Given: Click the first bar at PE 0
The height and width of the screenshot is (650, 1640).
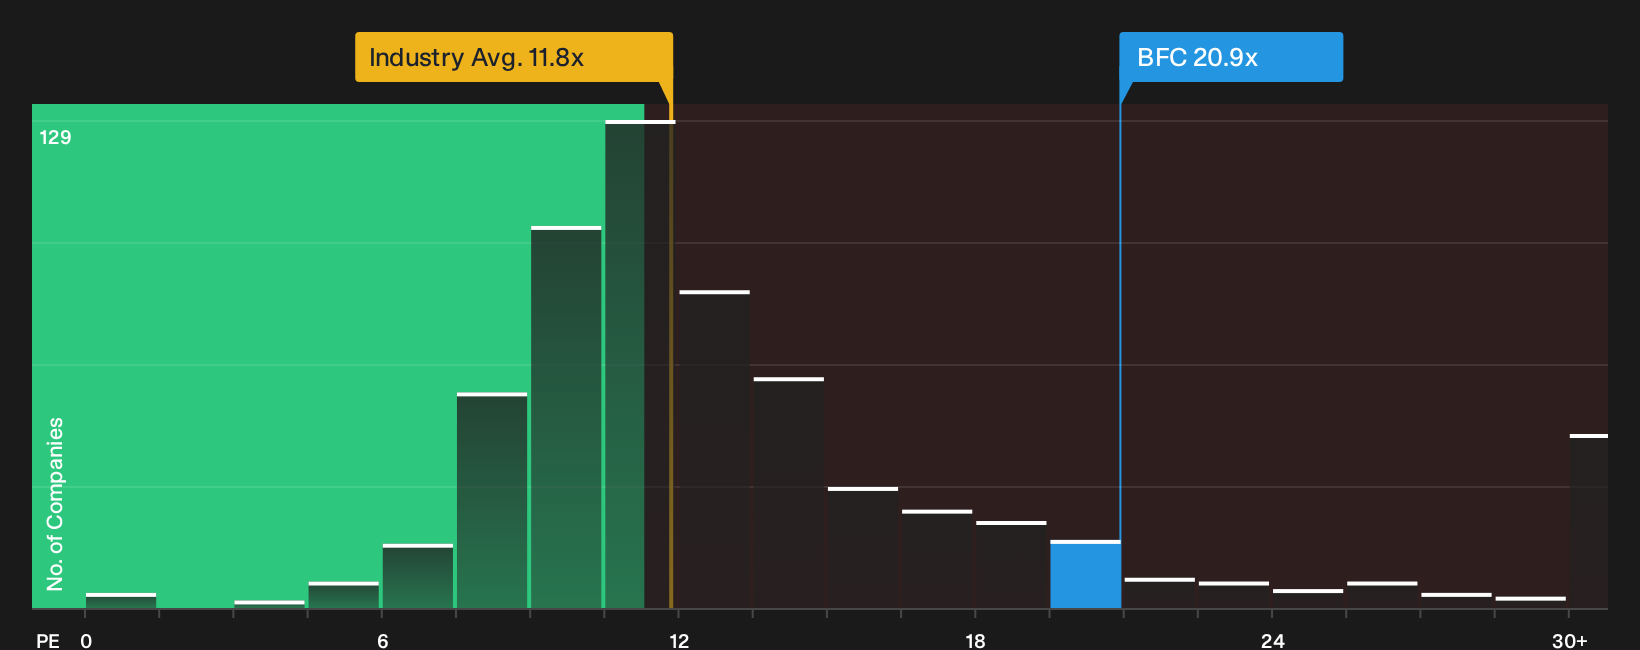Looking at the screenshot, I should click(121, 601).
